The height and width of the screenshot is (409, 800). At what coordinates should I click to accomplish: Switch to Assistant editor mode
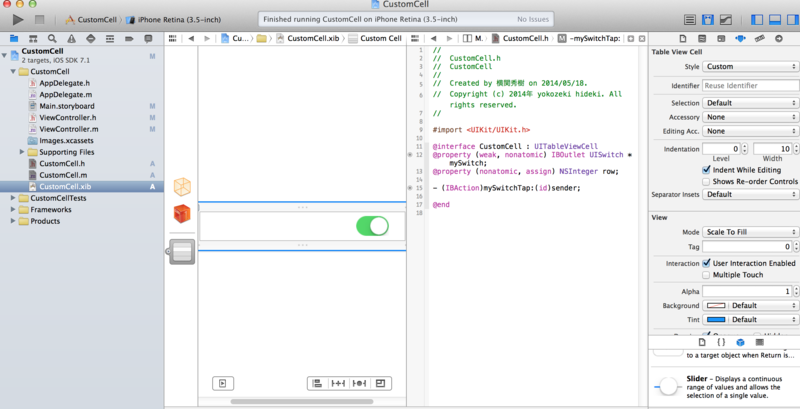pyautogui.click(x=708, y=20)
